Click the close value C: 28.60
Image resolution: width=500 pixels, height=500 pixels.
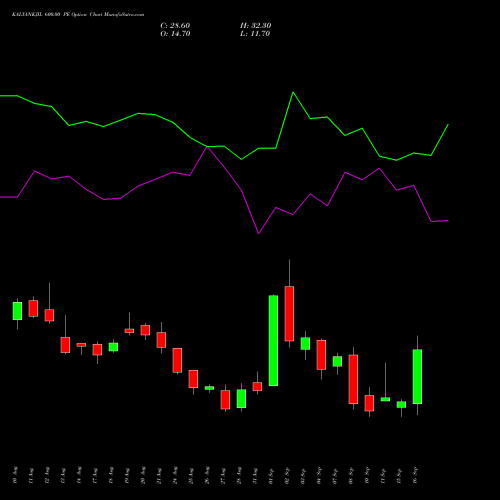coord(175,26)
